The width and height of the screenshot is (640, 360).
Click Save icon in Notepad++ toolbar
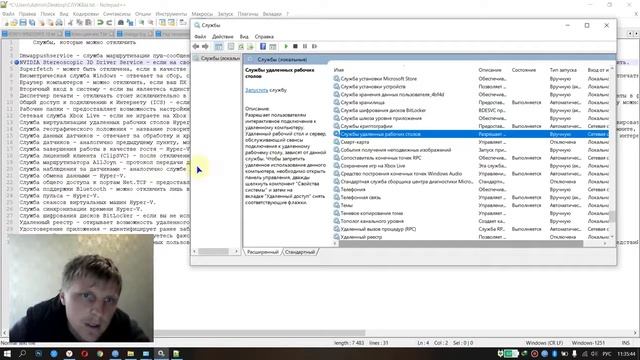pos(23,22)
